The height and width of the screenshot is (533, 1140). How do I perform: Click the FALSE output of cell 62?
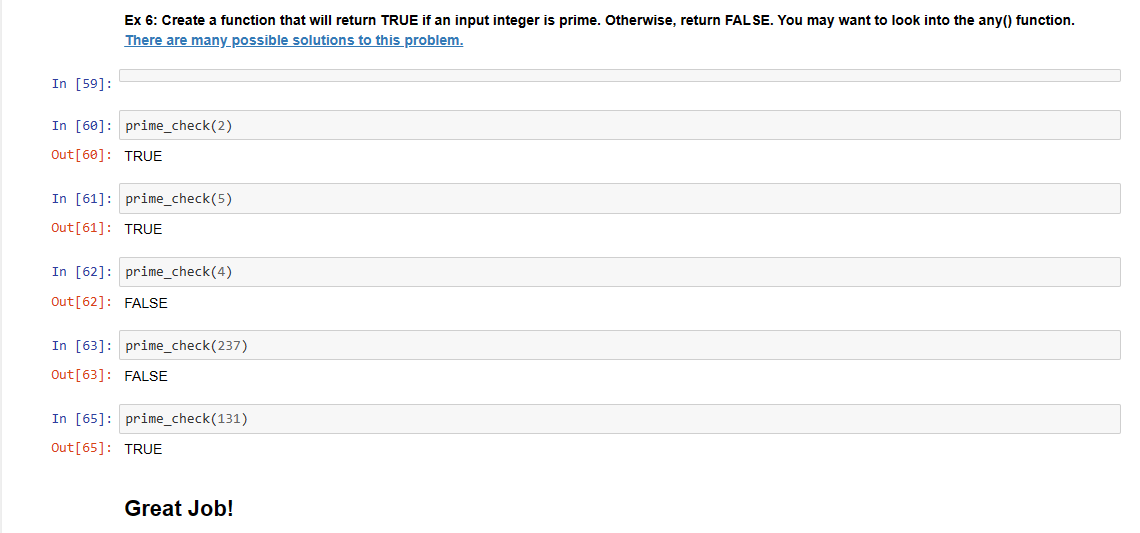click(146, 303)
